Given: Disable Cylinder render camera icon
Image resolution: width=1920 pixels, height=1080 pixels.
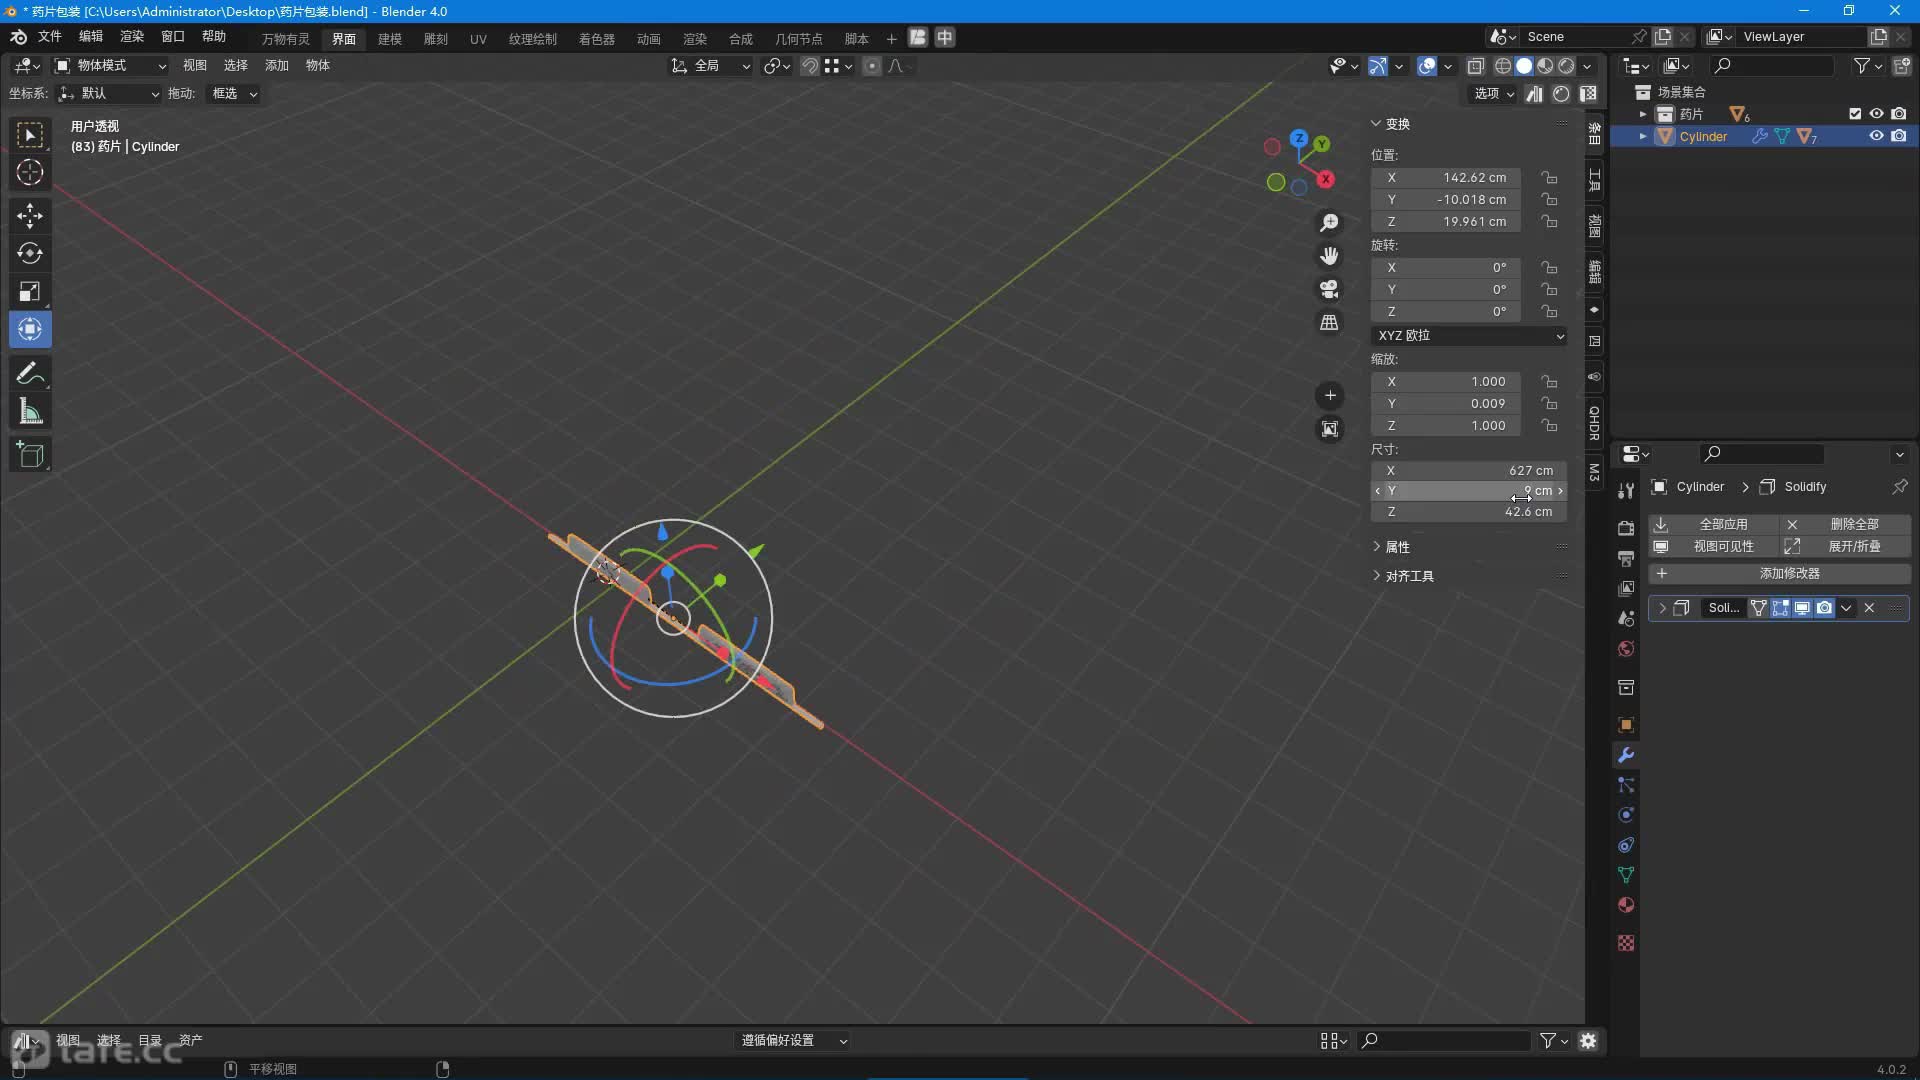Looking at the screenshot, I should pos(1898,136).
